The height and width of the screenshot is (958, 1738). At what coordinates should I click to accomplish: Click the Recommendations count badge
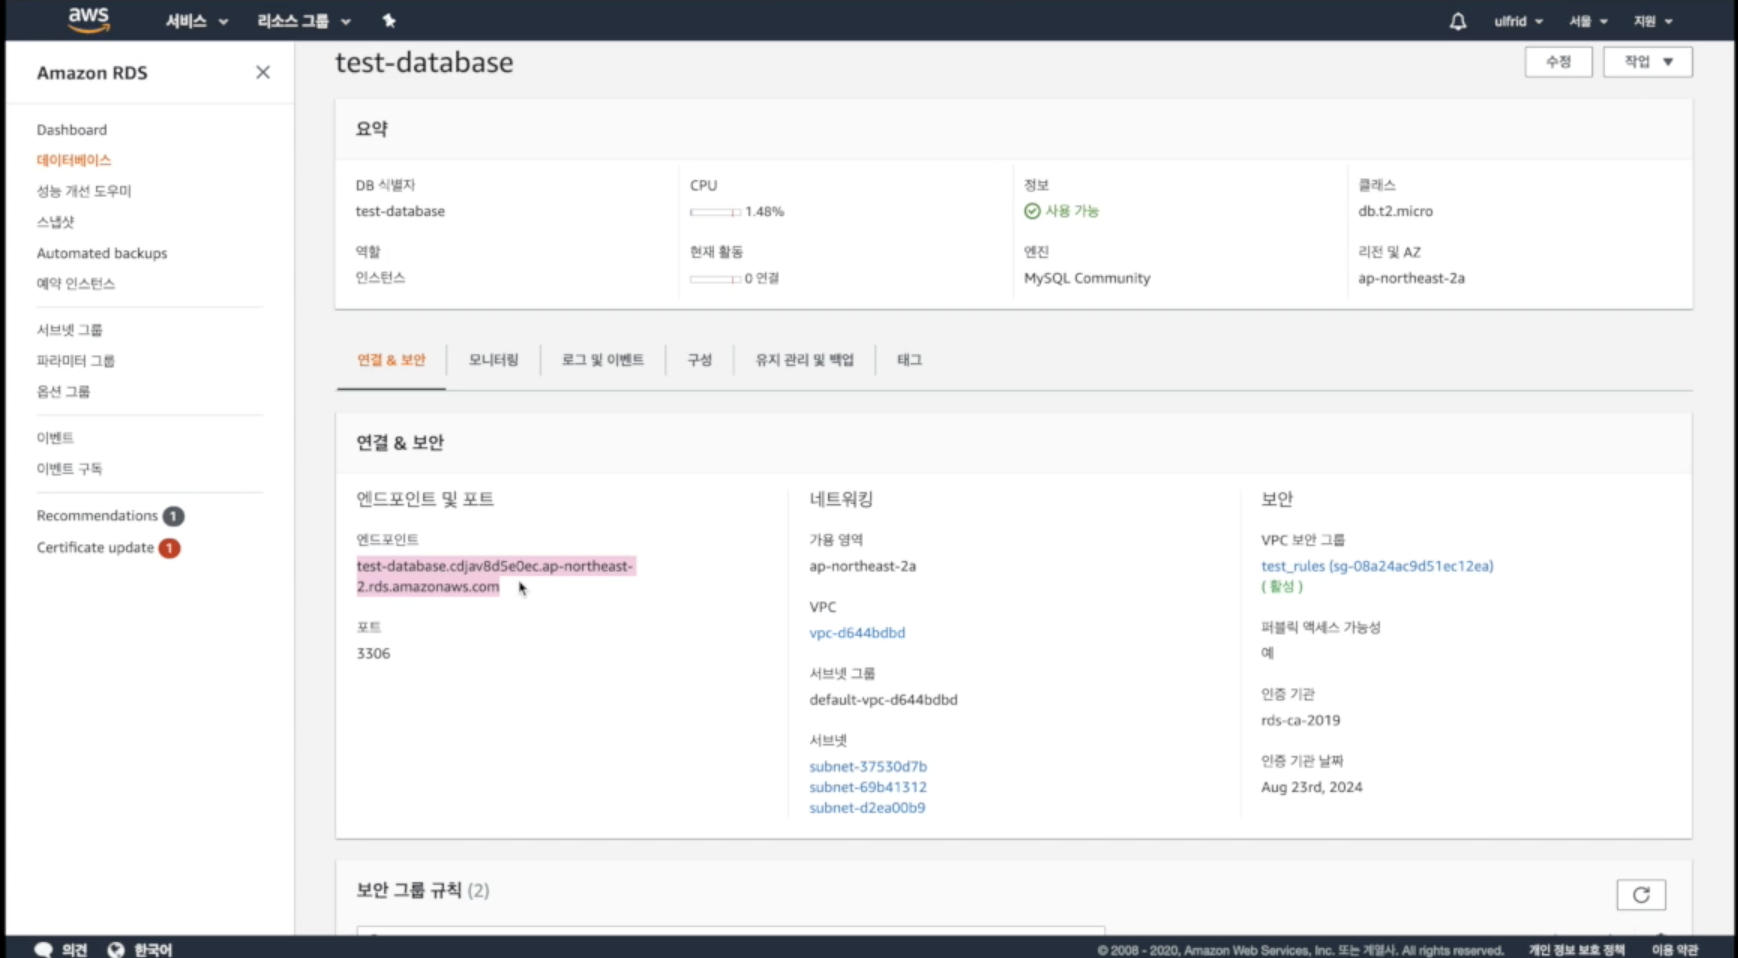[173, 516]
